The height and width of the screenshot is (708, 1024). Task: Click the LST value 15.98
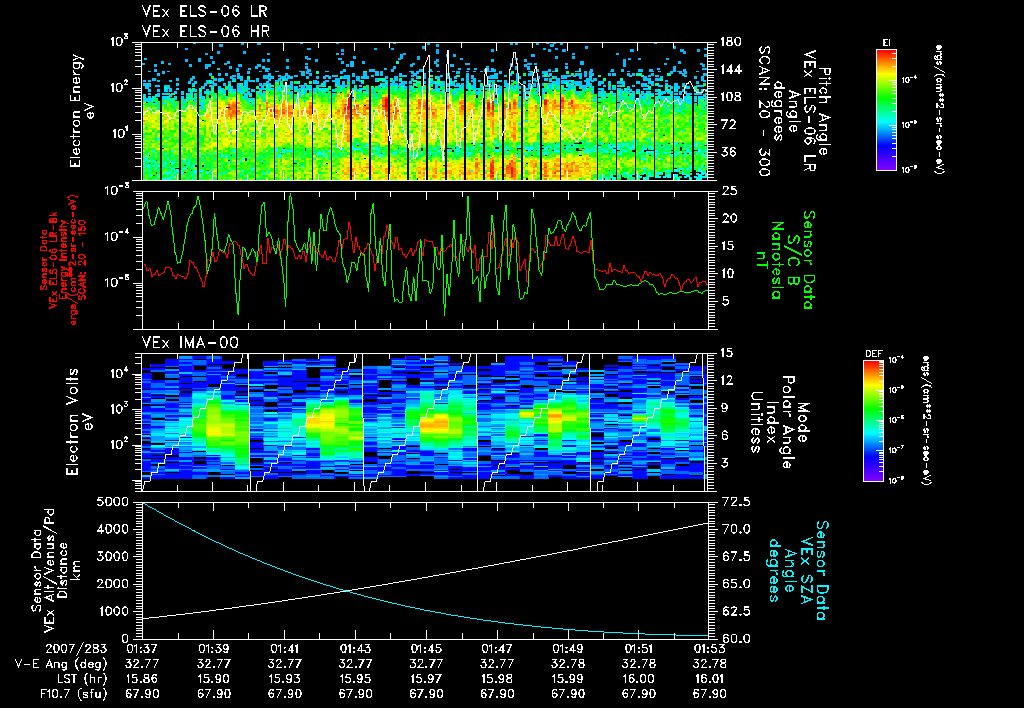point(497,679)
